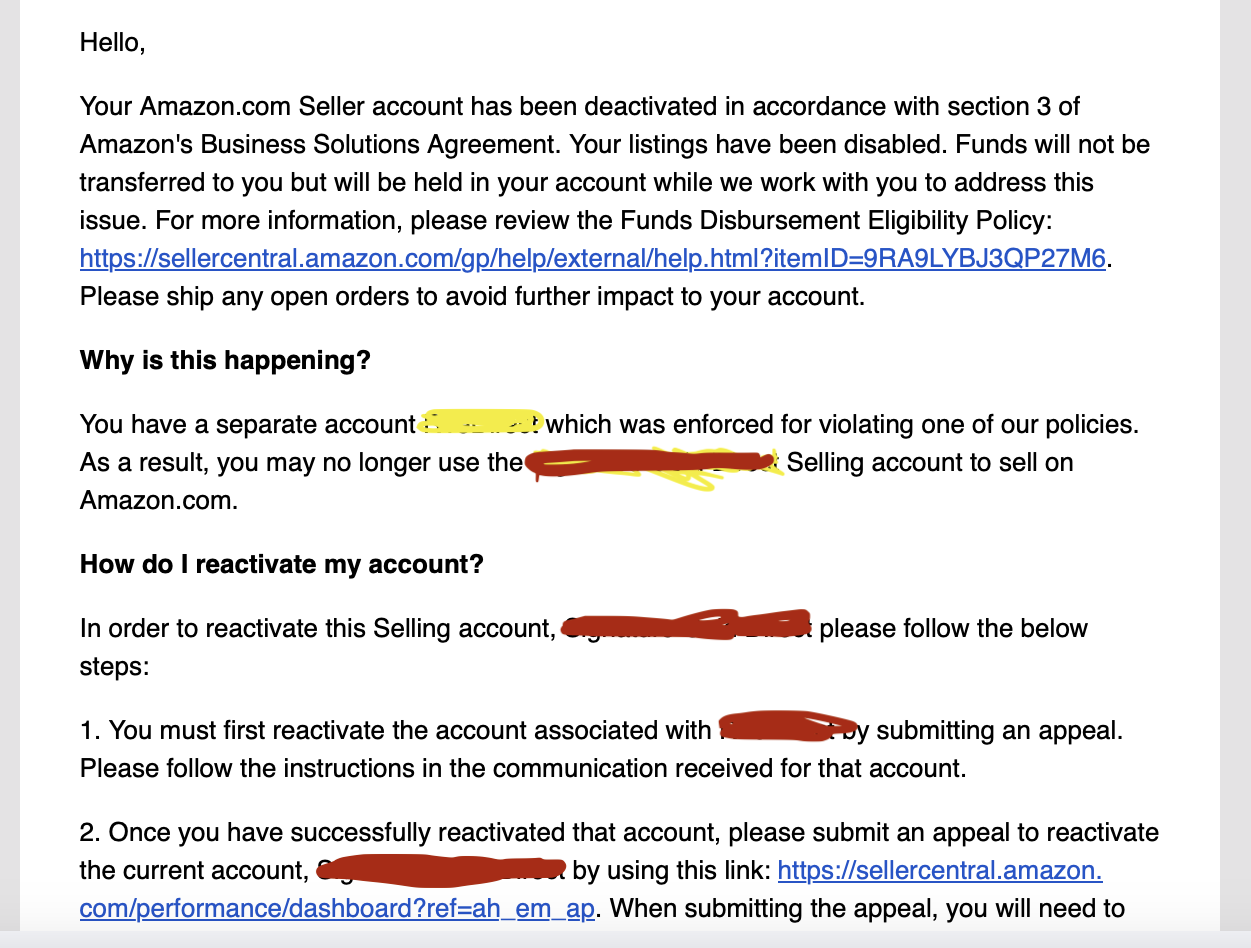Viewport: 1251px width, 948px height.
Task: Click the yellow highlighted redaction after "separate account"
Action: [482, 423]
